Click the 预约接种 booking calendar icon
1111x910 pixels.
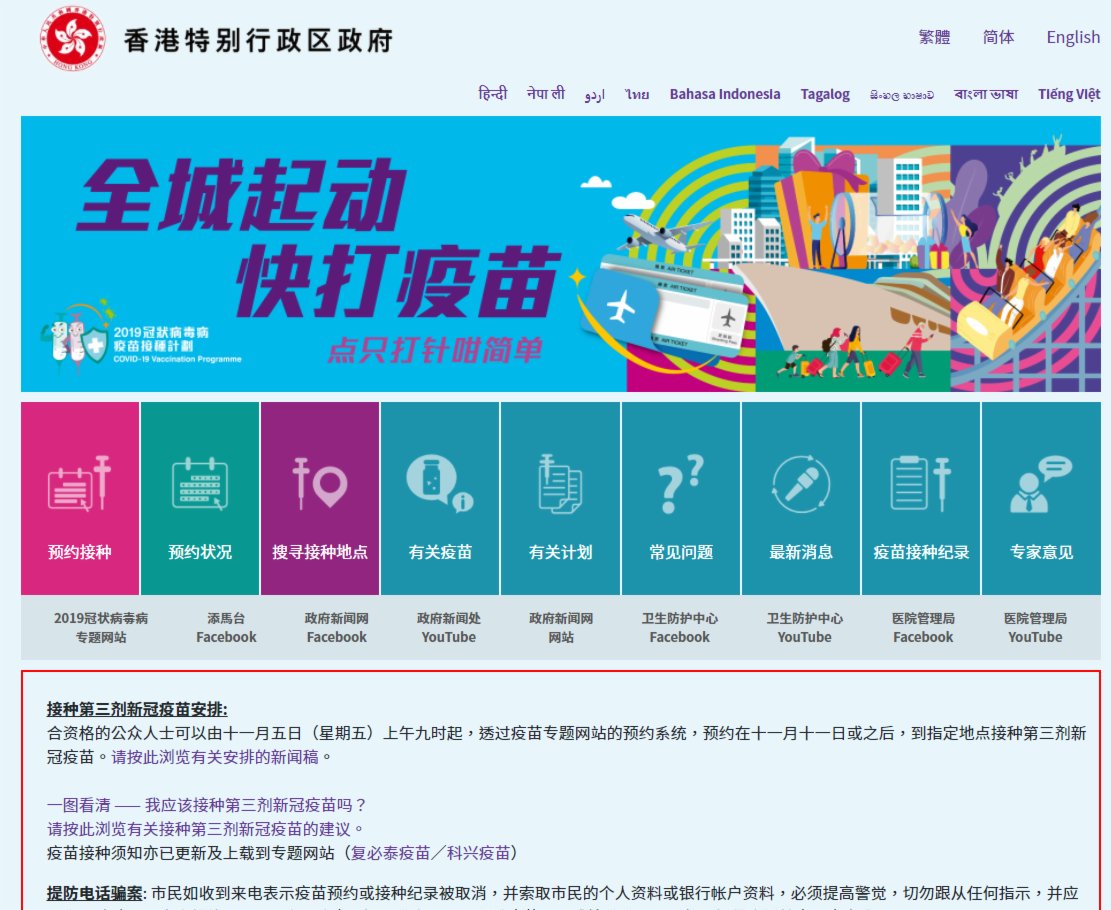pos(79,485)
